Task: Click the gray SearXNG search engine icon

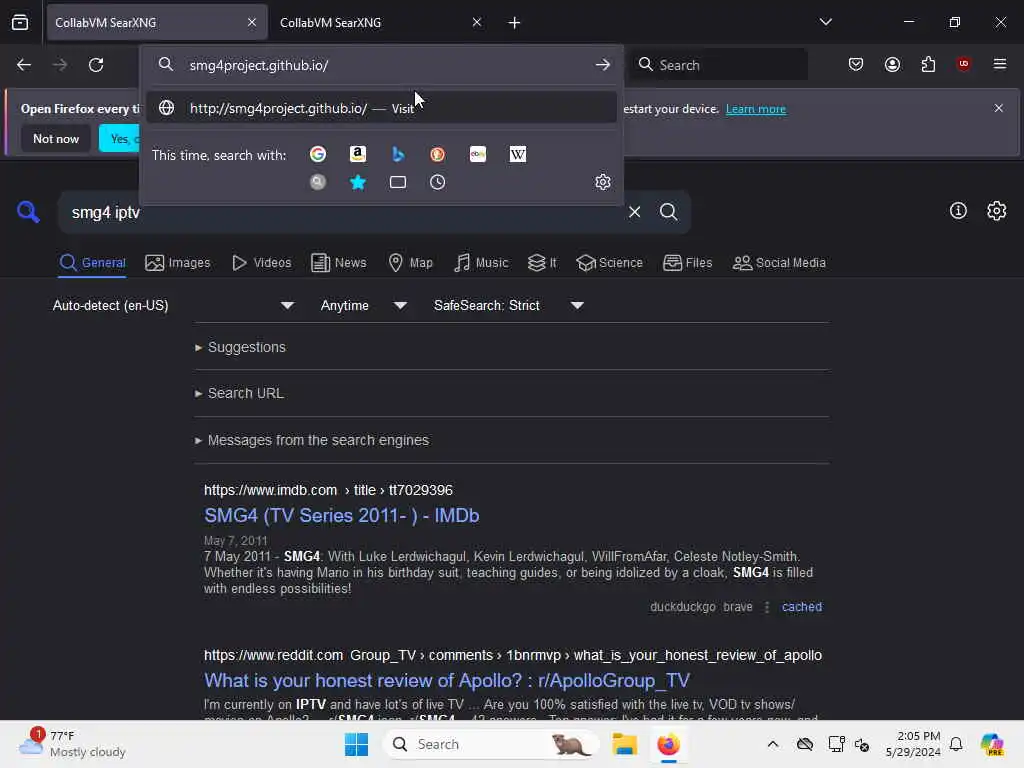Action: (318, 182)
